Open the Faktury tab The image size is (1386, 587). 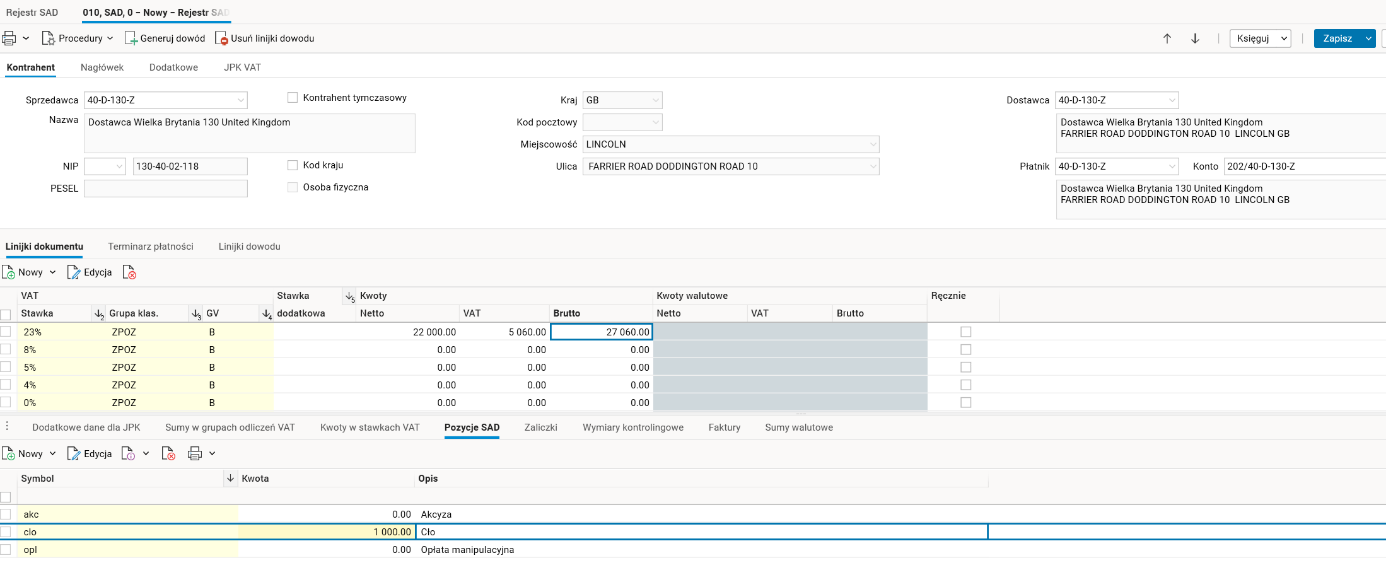coord(724,427)
